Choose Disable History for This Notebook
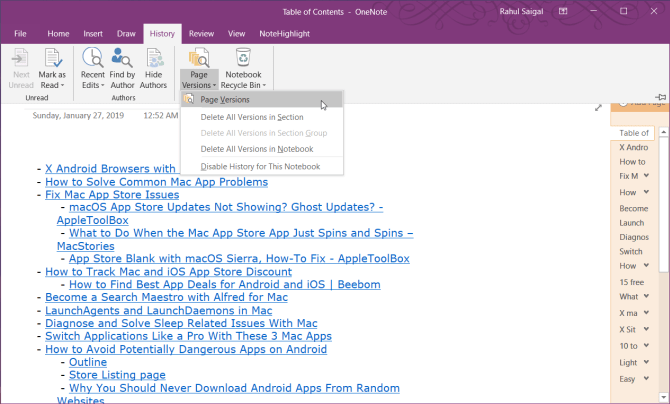Image resolution: width=670 pixels, height=404 pixels. point(260,166)
